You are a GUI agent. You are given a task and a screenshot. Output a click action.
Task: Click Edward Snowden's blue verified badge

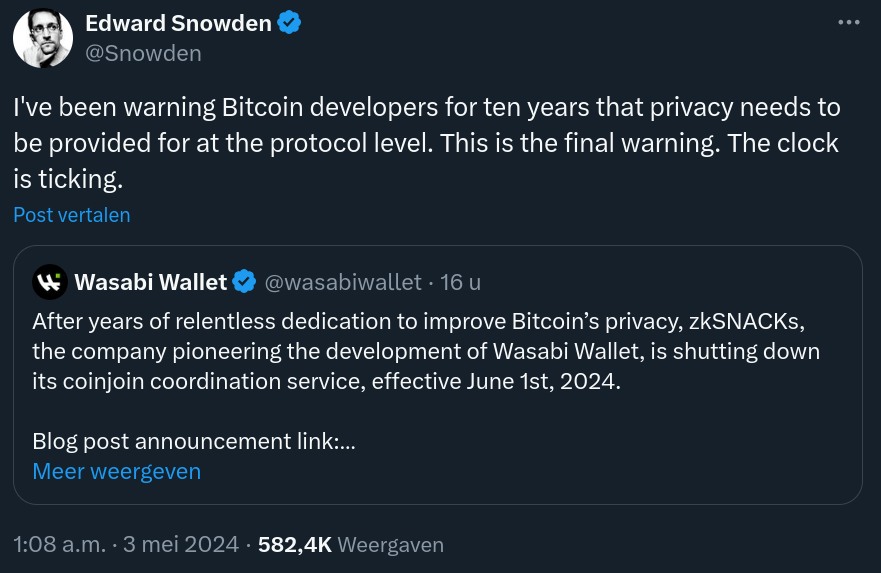289,23
